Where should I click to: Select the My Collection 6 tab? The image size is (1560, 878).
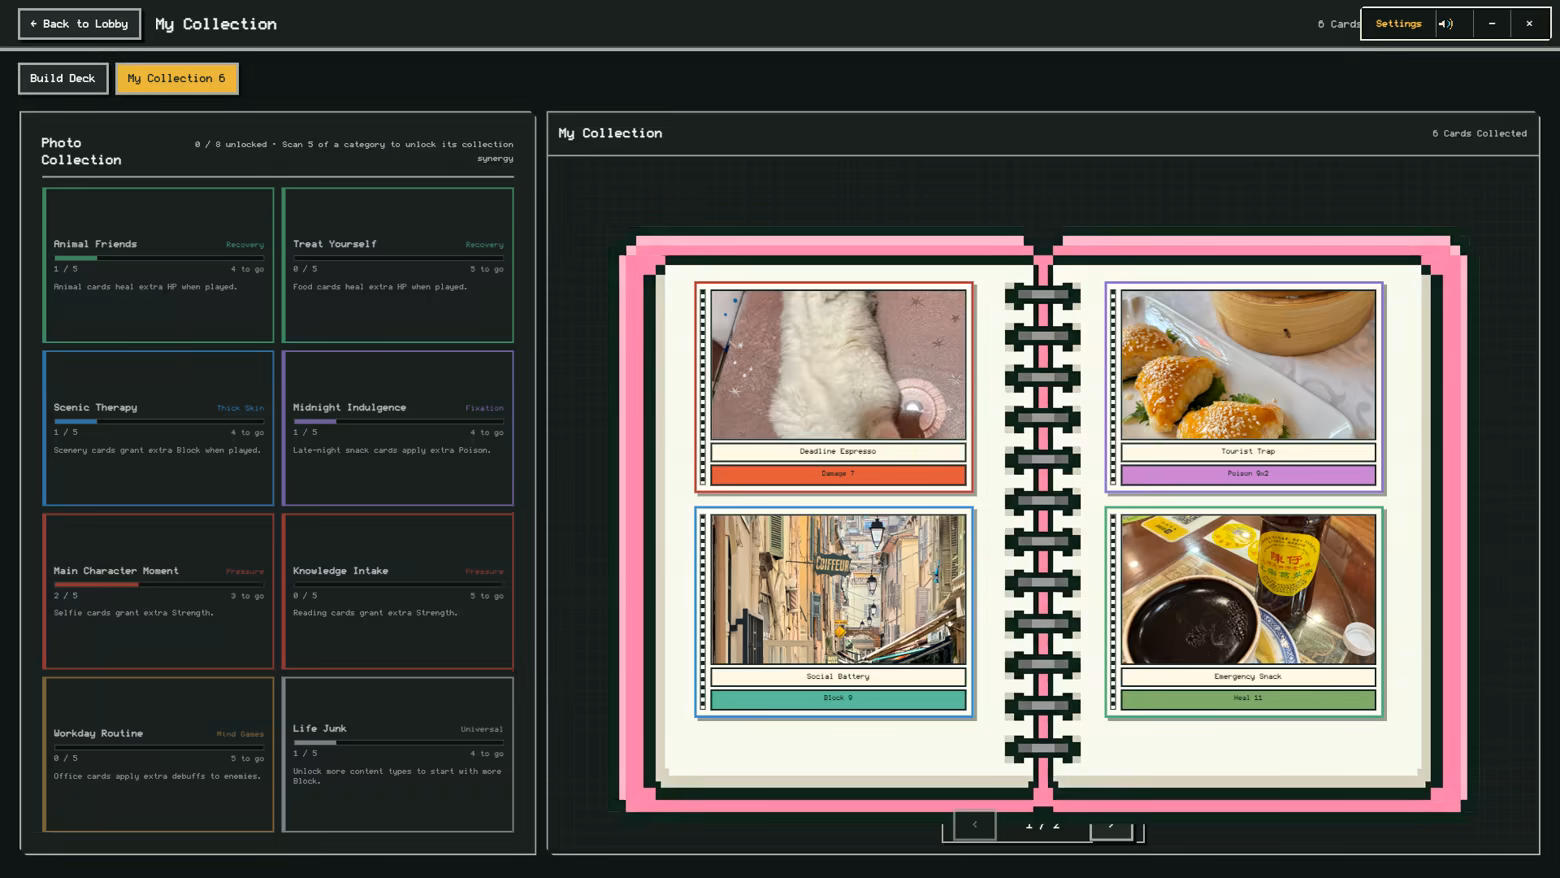tap(177, 78)
